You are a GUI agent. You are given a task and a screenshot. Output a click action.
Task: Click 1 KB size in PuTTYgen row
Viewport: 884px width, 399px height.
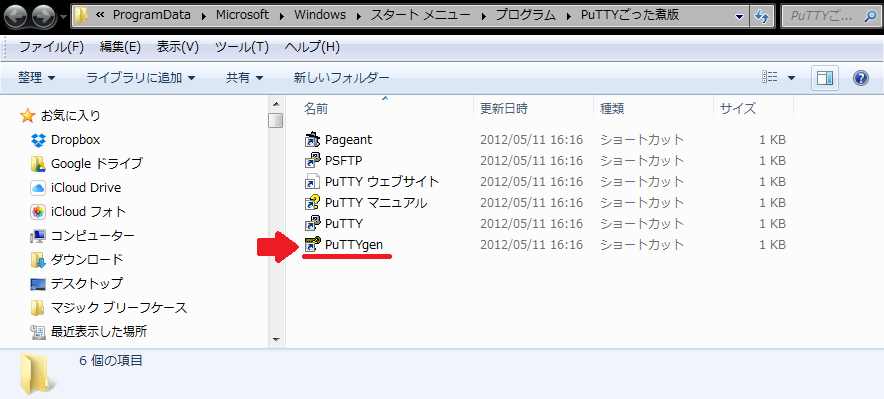pyautogui.click(x=772, y=245)
